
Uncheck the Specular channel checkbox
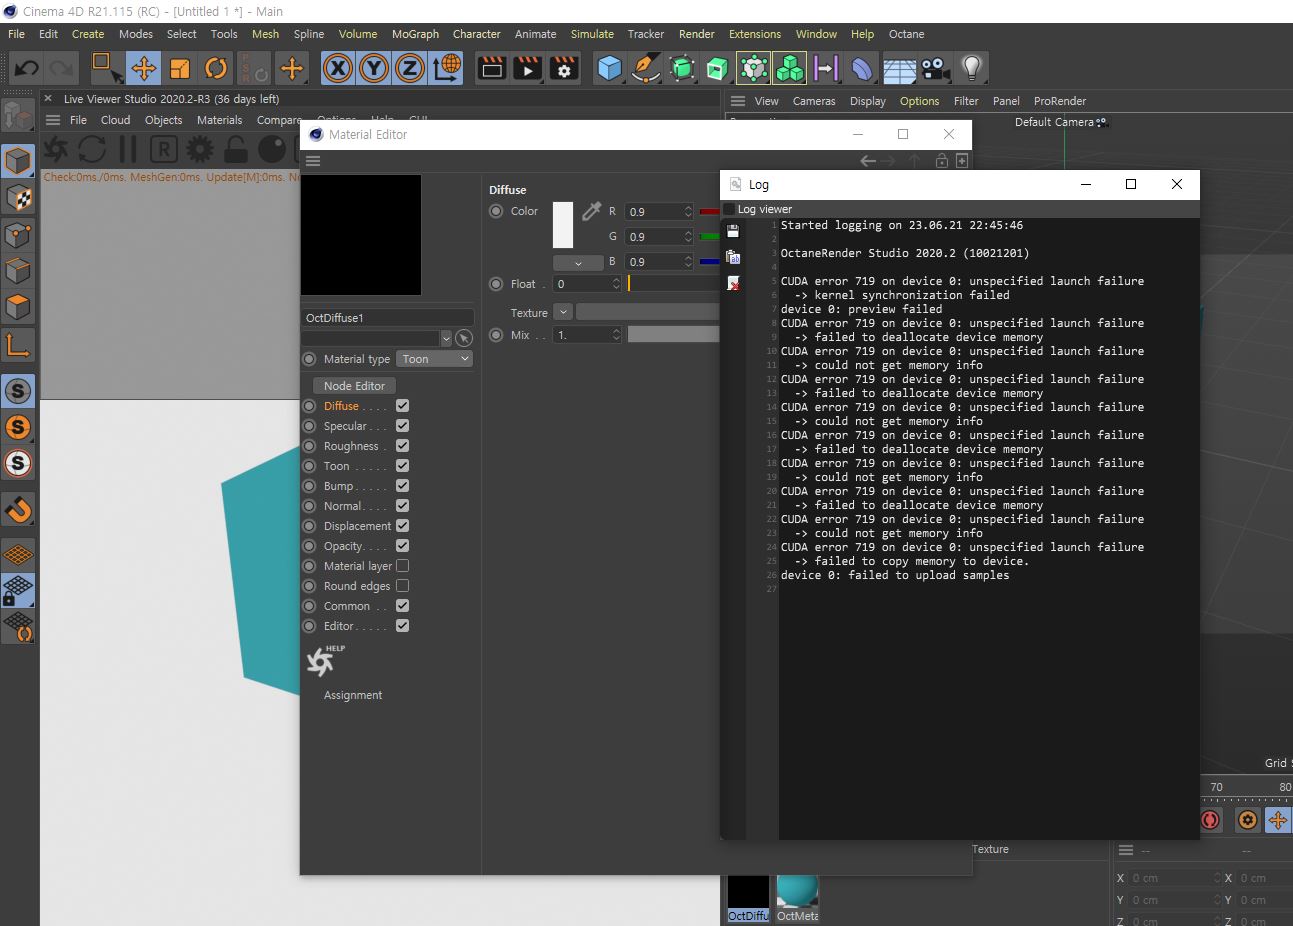402,426
